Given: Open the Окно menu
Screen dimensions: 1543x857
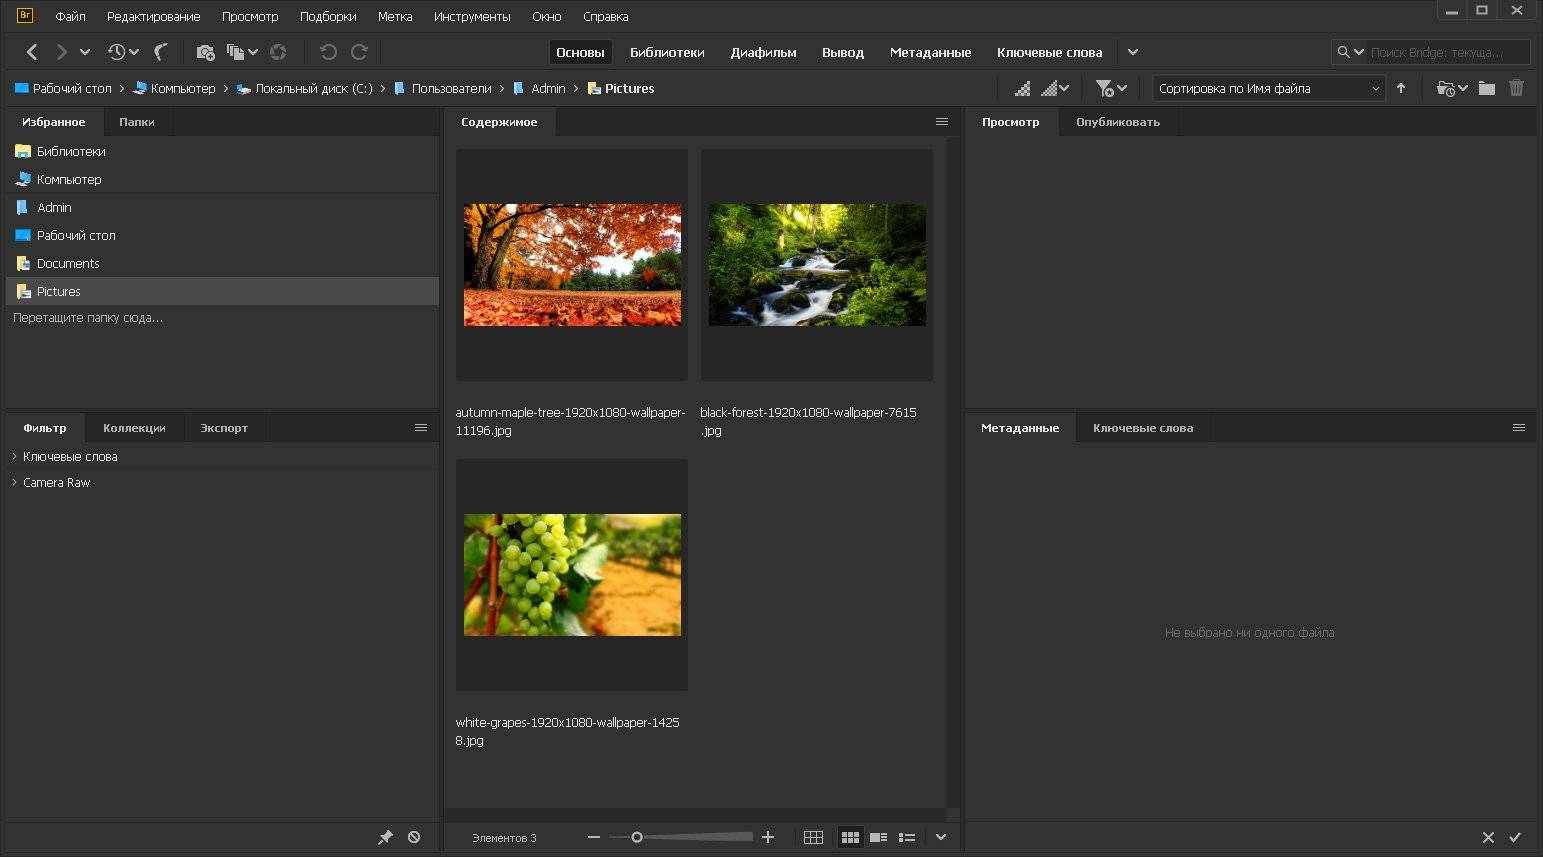Looking at the screenshot, I should [x=546, y=16].
